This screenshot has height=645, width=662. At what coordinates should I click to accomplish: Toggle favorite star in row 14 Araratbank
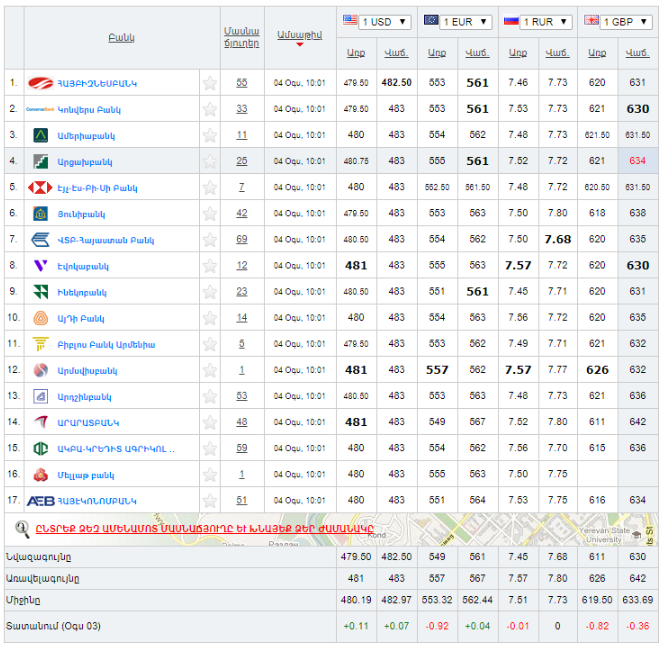[x=209, y=422]
